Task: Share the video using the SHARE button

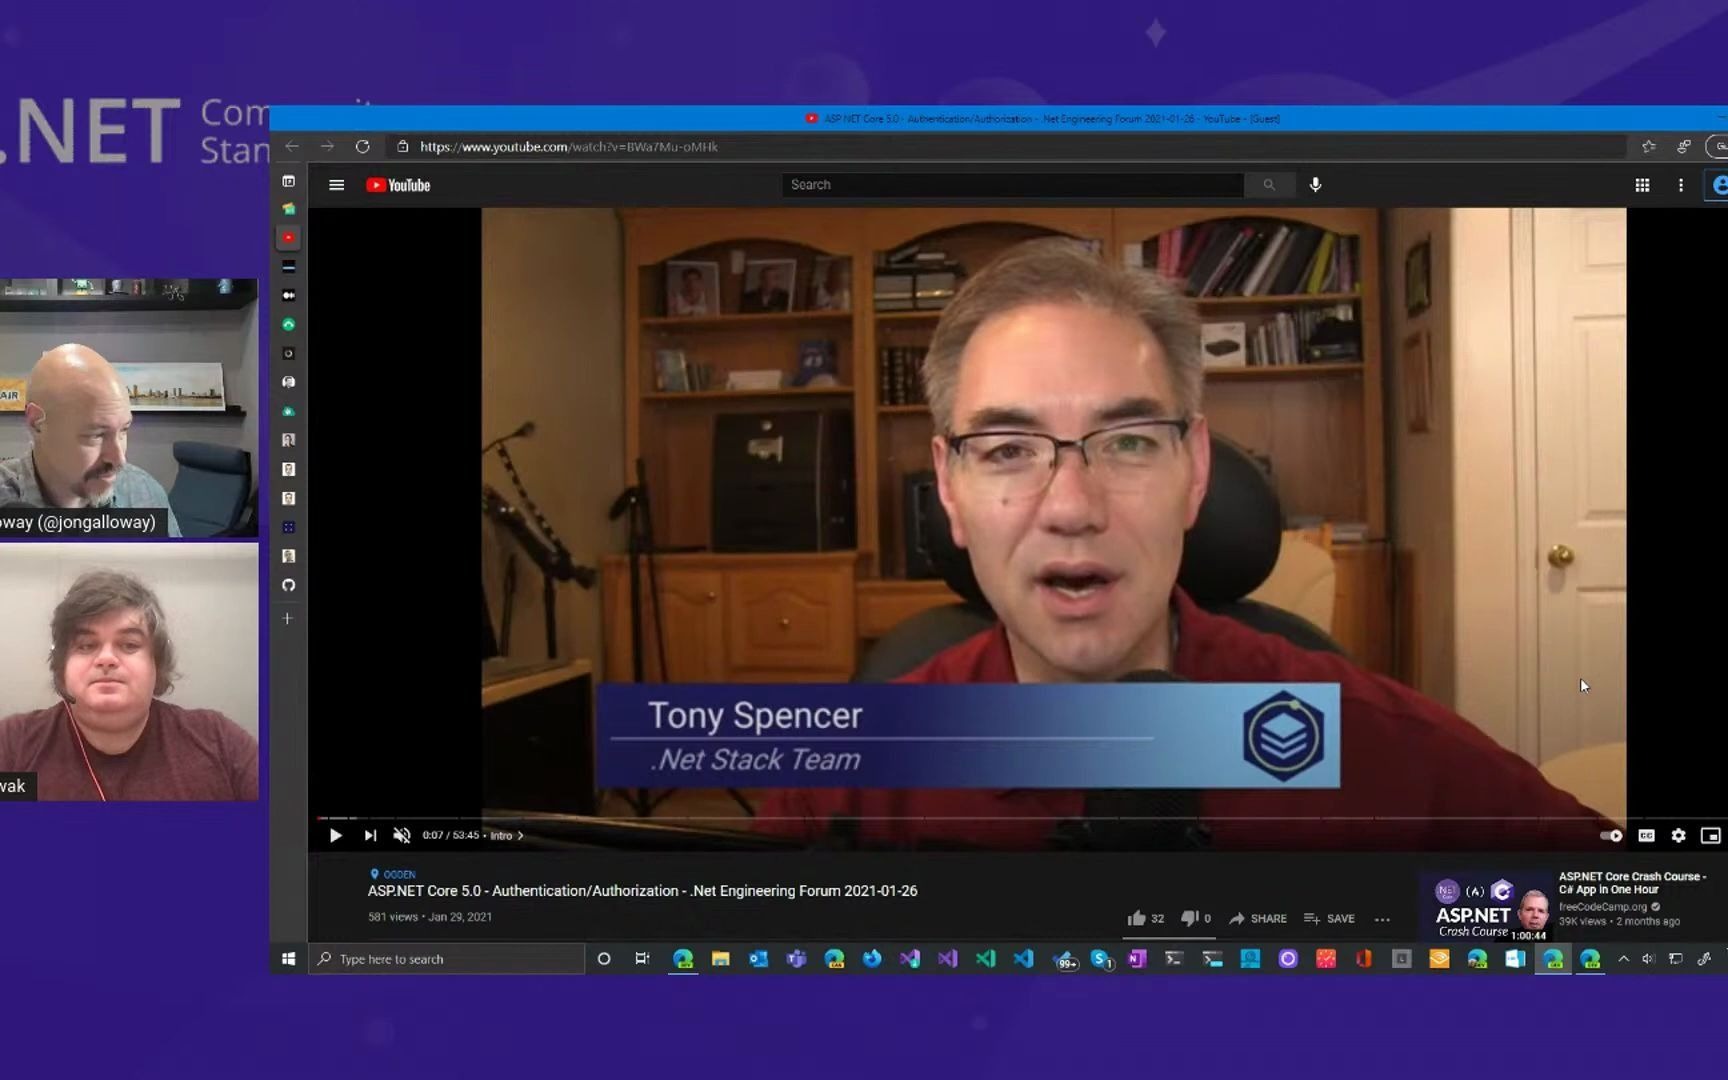Action: coord(1258,918)
